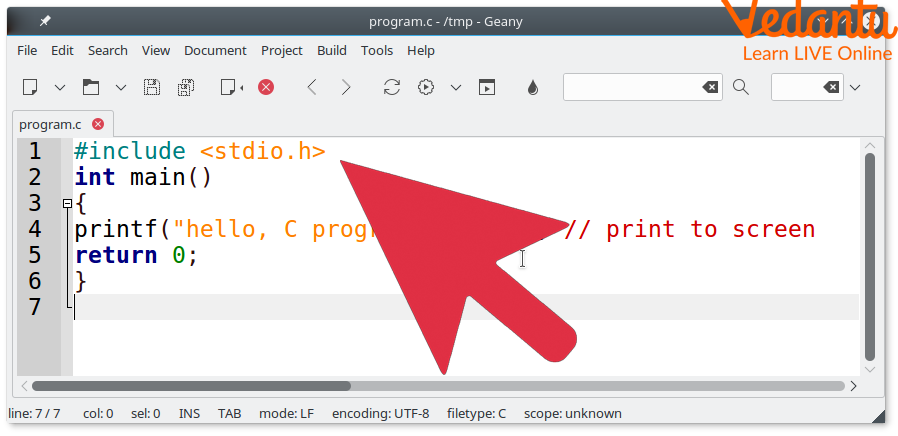Create a new file from the toolbar
The image size is (898, 436).
(30, 88)
